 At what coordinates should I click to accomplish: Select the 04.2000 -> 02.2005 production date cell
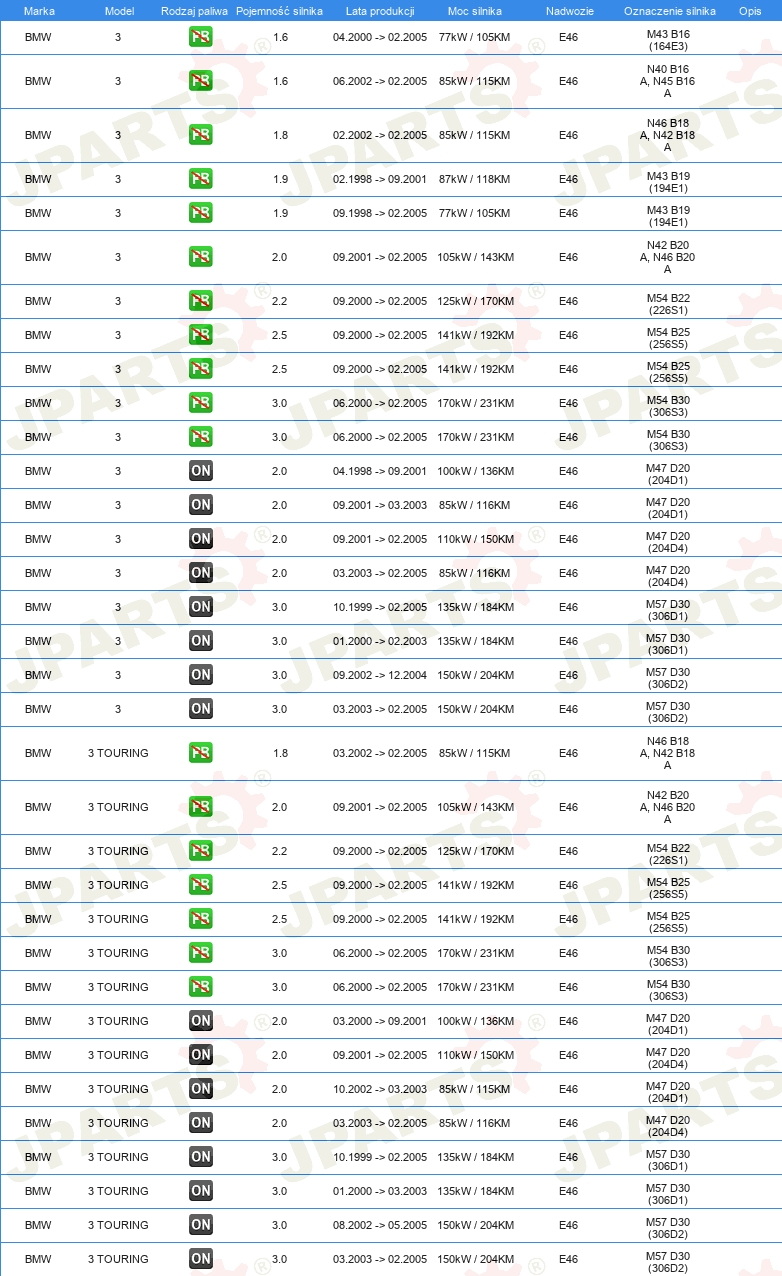[x=380, y=37]
